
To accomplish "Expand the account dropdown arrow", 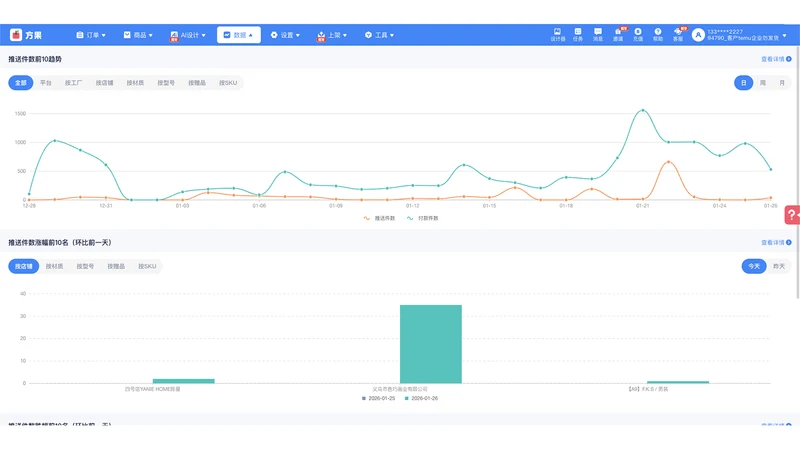I will [x=785, y=36].
